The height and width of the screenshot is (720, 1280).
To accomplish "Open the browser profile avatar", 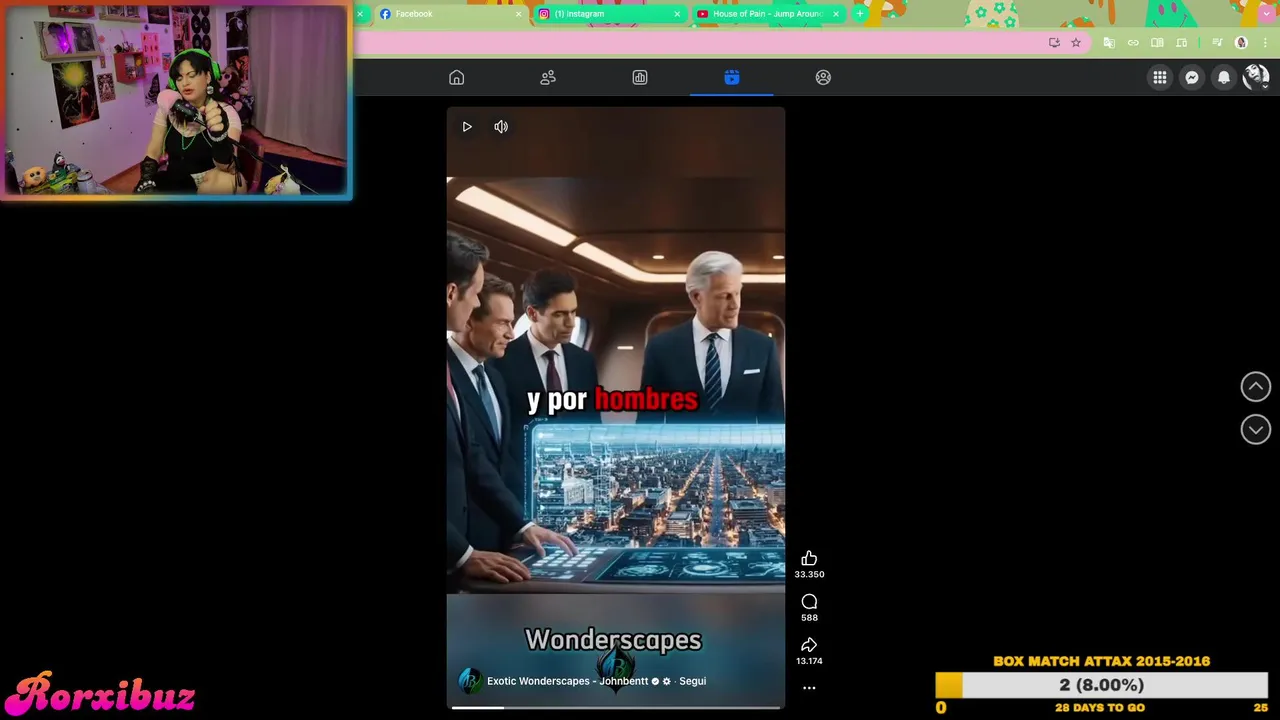I will pos(1242,43).
